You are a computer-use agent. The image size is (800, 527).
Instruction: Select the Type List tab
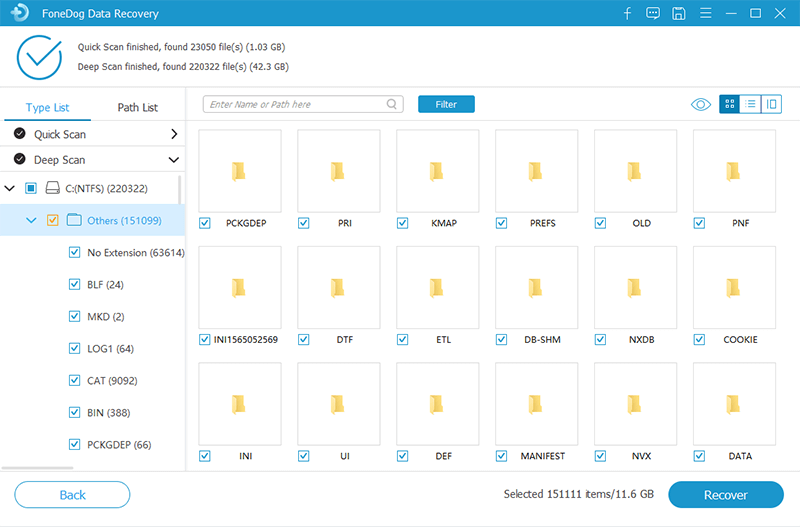pyautogui.click(x=47, y=108)
